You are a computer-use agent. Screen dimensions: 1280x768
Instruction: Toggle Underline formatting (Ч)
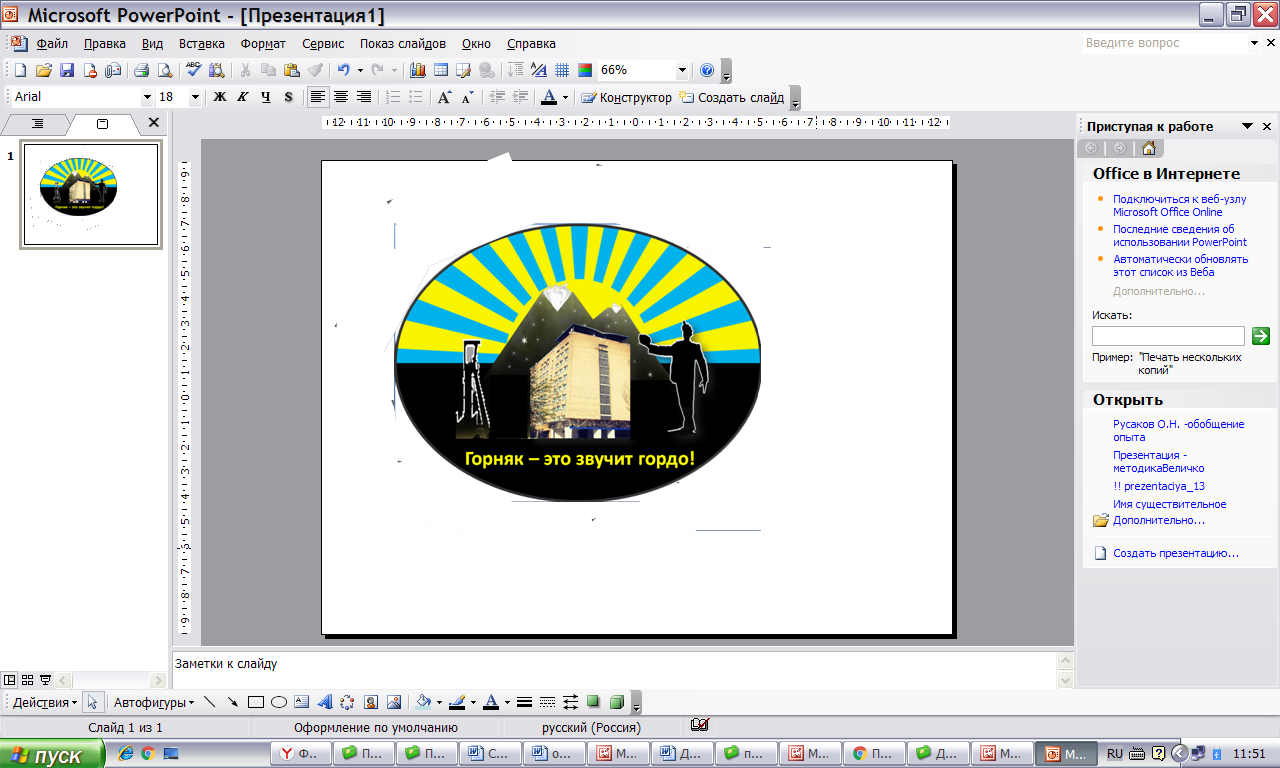pos(266,97)
